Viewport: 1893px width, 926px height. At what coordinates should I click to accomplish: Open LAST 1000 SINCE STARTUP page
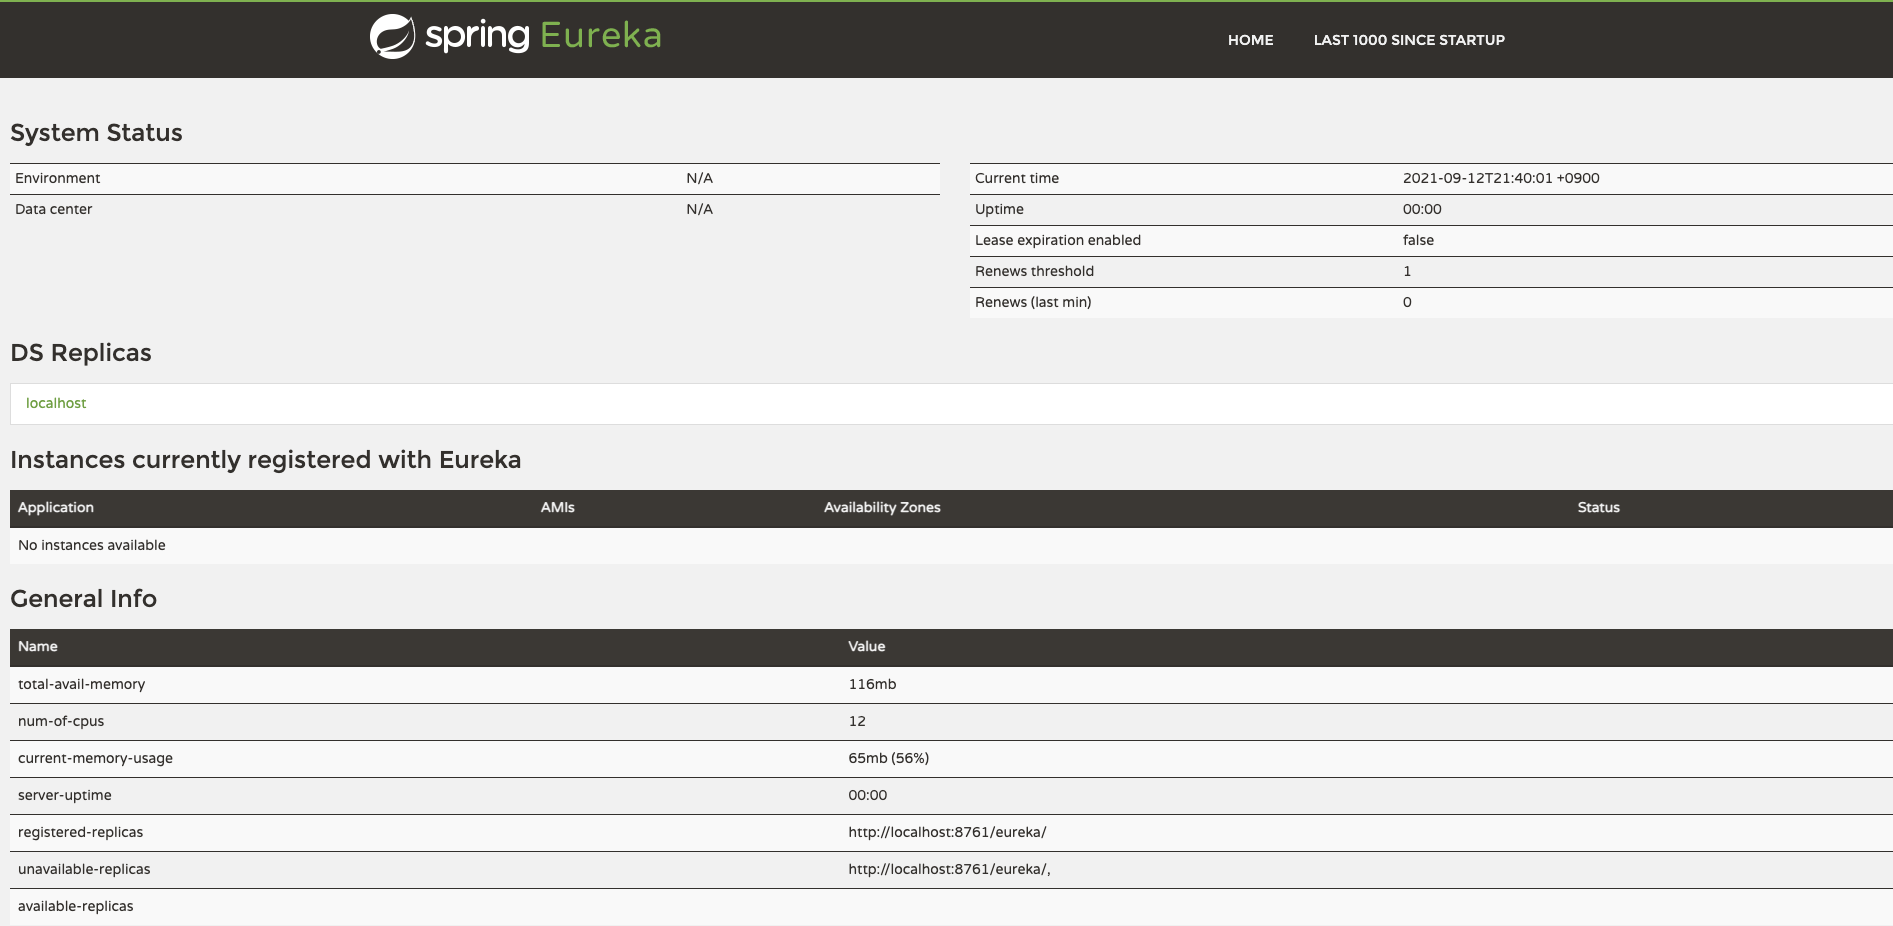coord(1409,40)
